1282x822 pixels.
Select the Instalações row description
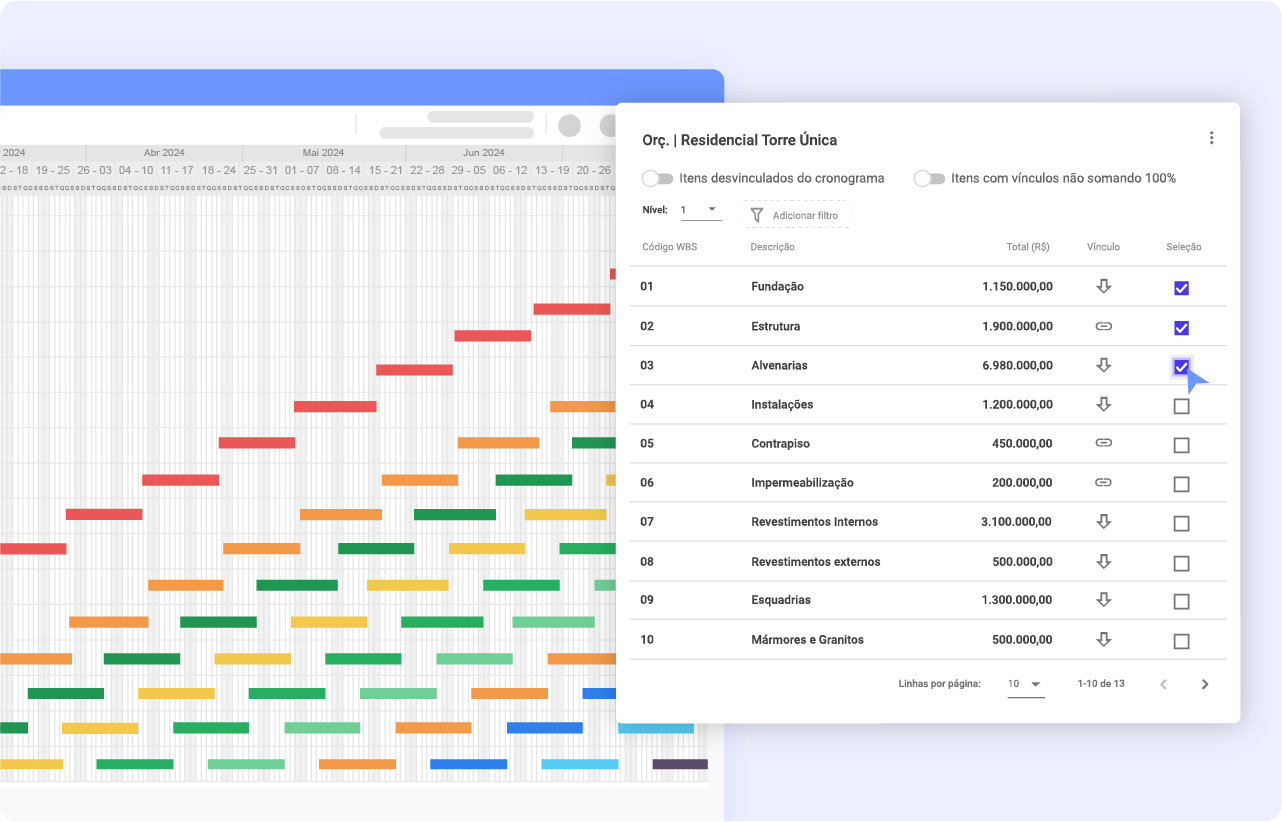point(782,404)
